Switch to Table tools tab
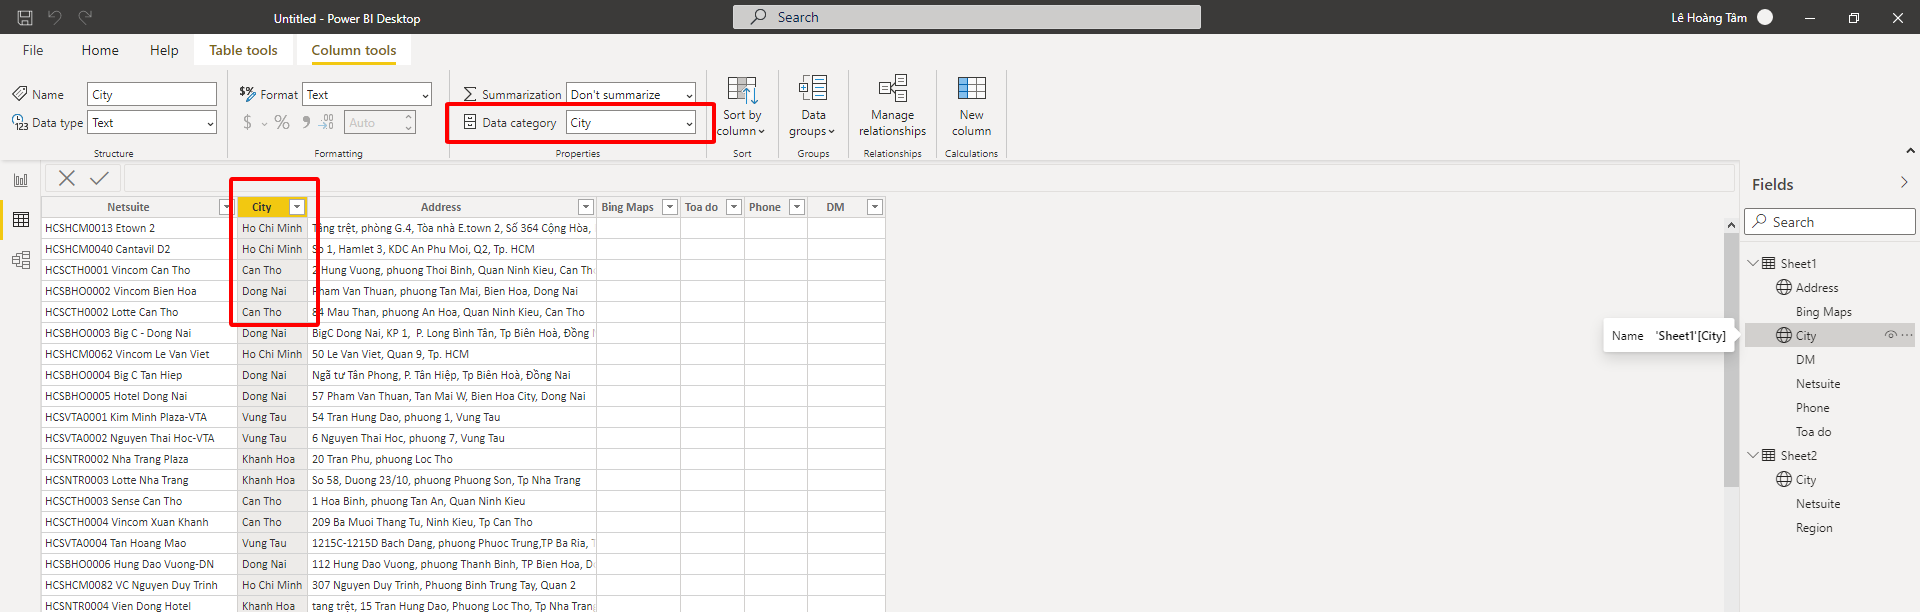The width and height of the screenshot is (1920, 612). coord(243,50)
